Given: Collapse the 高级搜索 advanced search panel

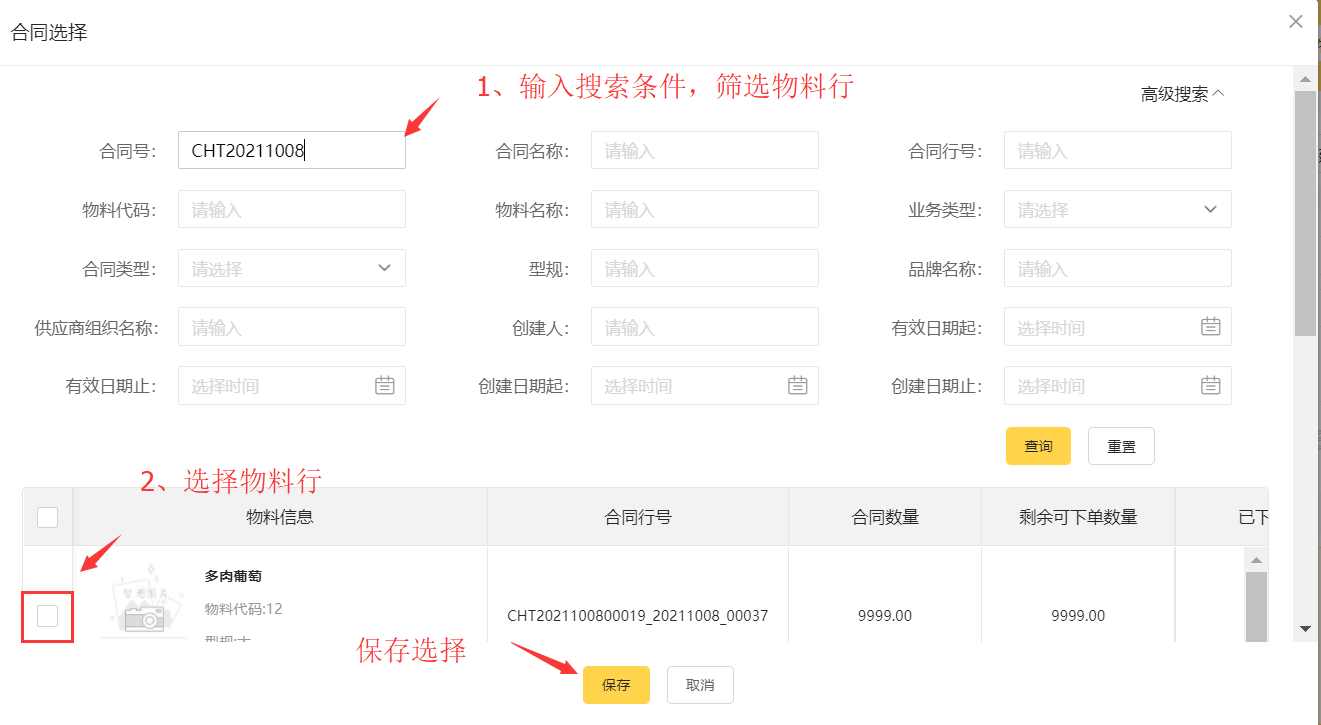Looking at the screenshot, I should click(x=1182, y=95).
